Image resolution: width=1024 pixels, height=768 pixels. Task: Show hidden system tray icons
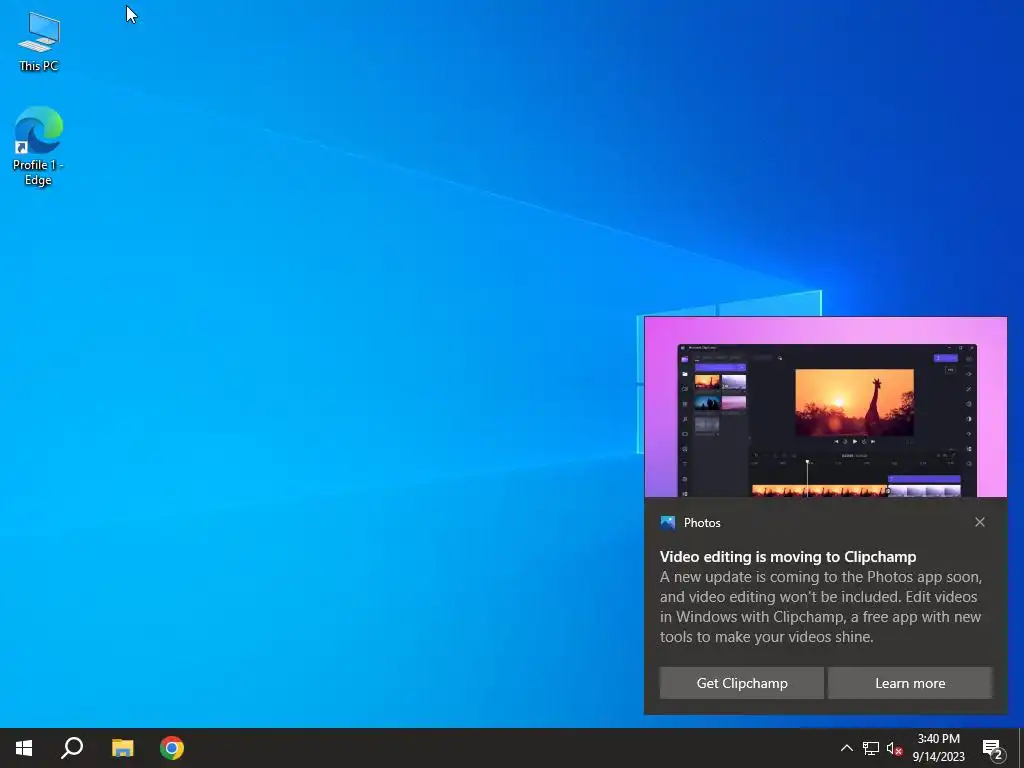click(x=846, y=748)
